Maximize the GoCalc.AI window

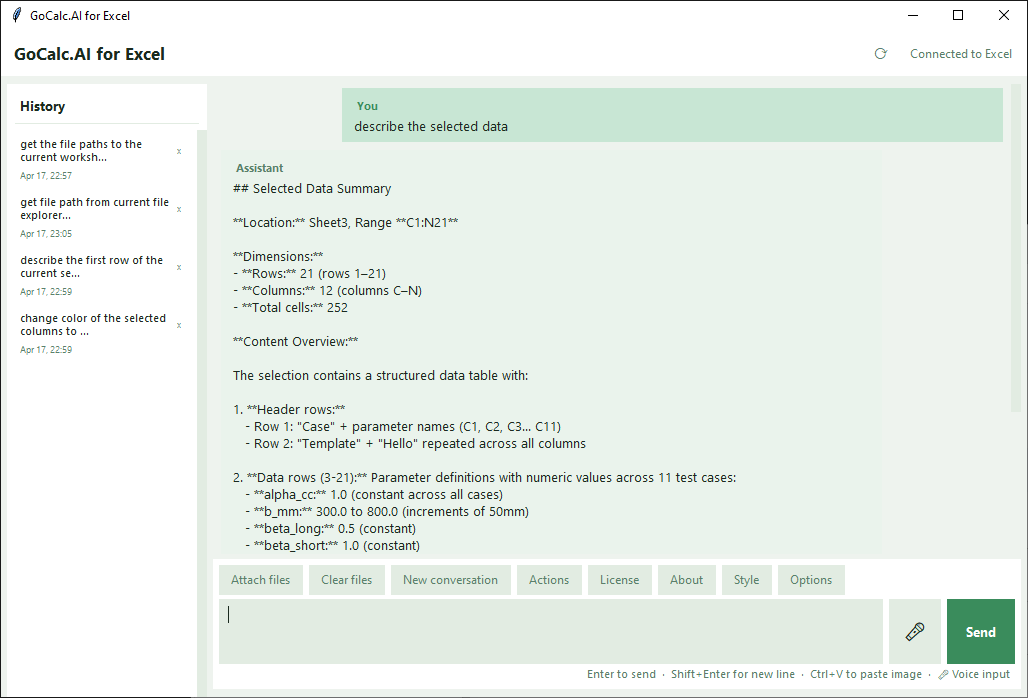958,15
